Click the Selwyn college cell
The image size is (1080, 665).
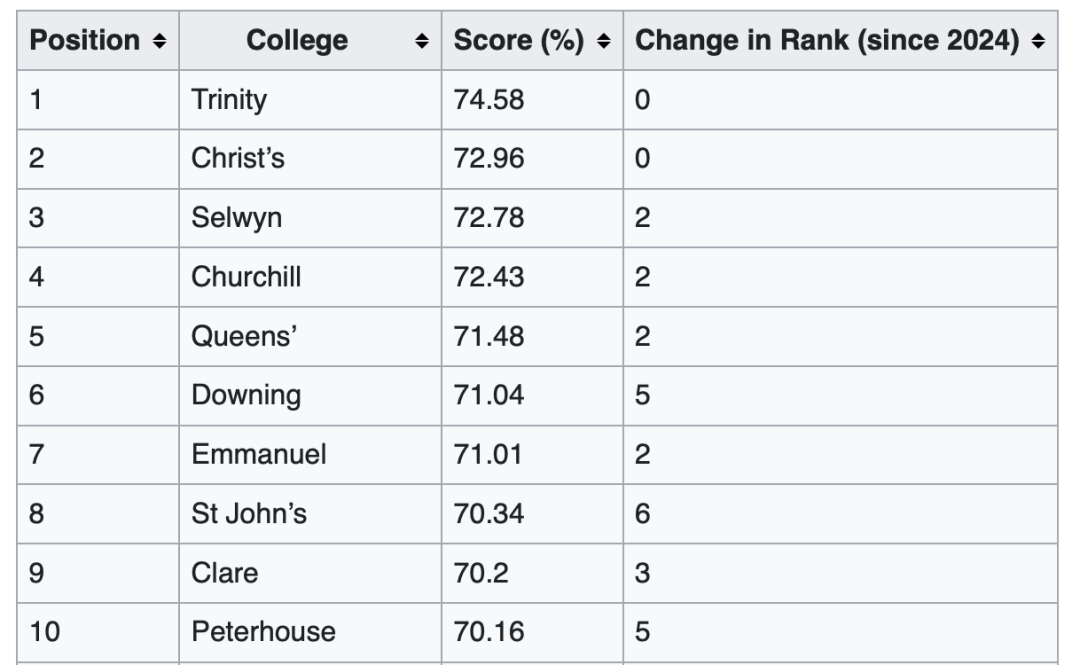click(x=236, y=218)
